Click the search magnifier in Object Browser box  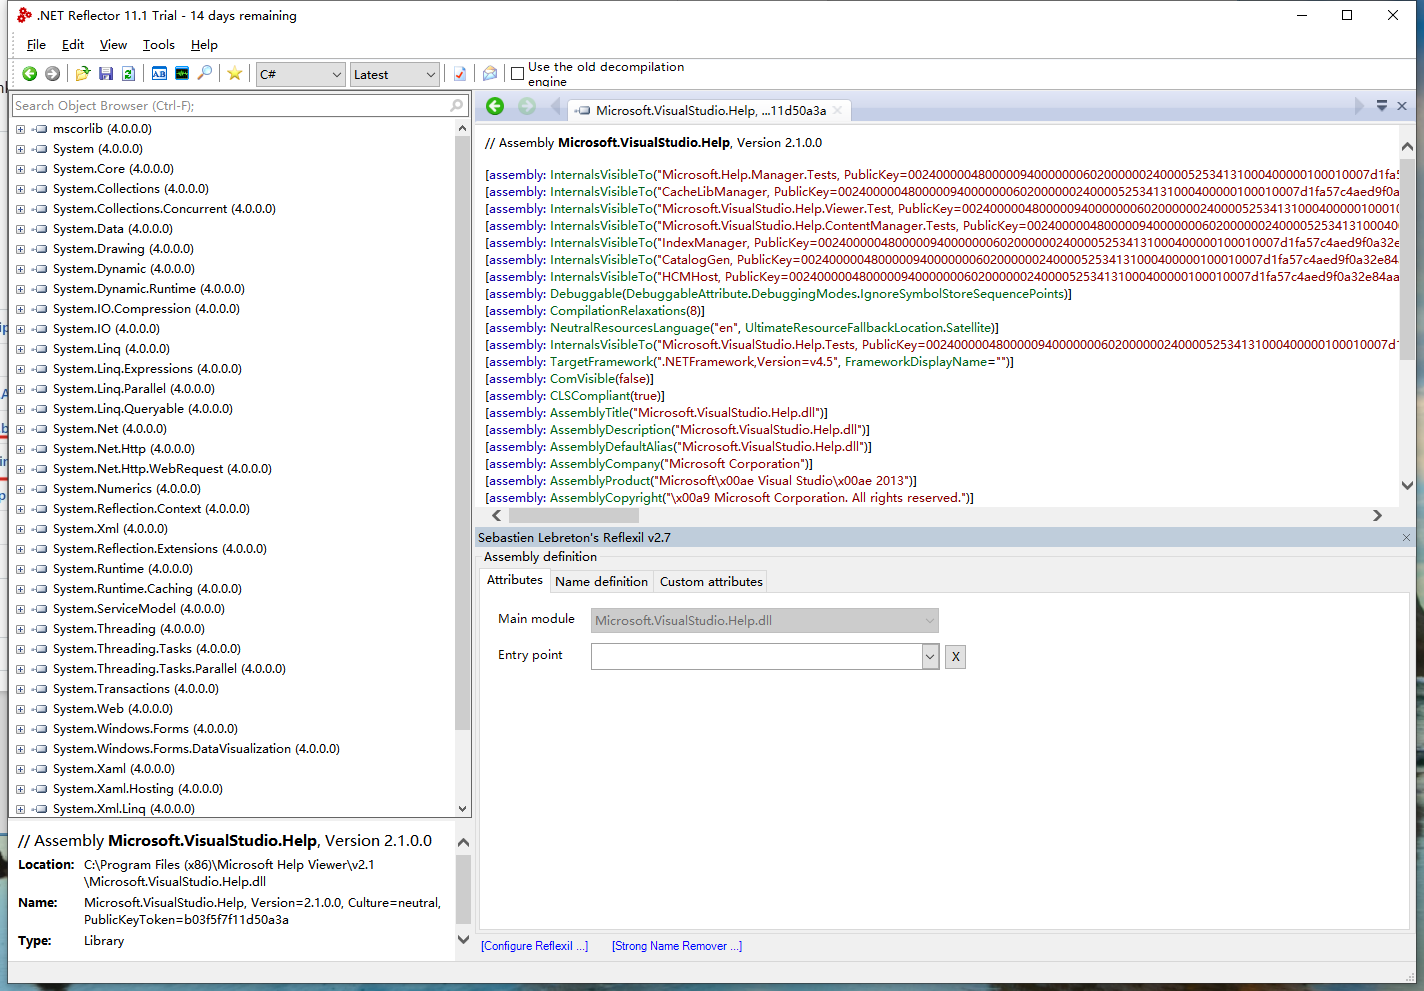point(457,105)
